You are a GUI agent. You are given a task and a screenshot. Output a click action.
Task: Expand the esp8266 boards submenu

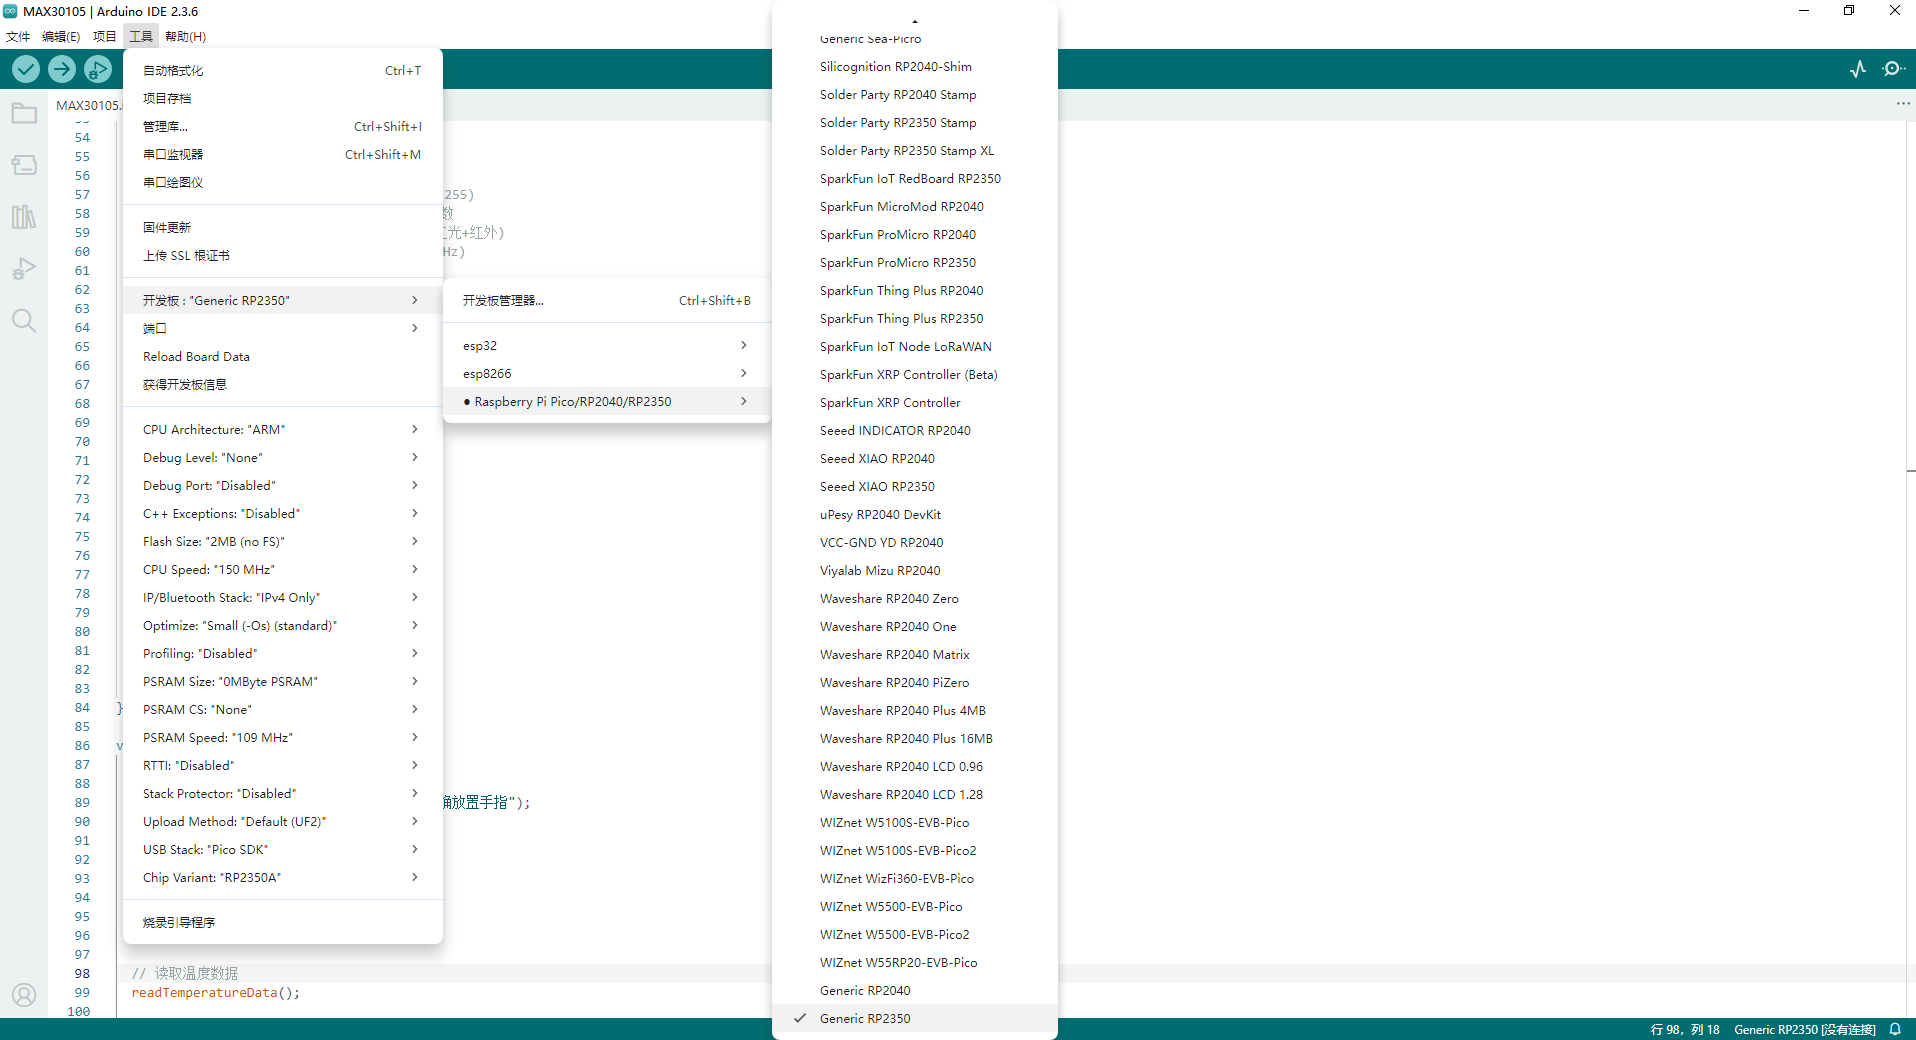606,373
